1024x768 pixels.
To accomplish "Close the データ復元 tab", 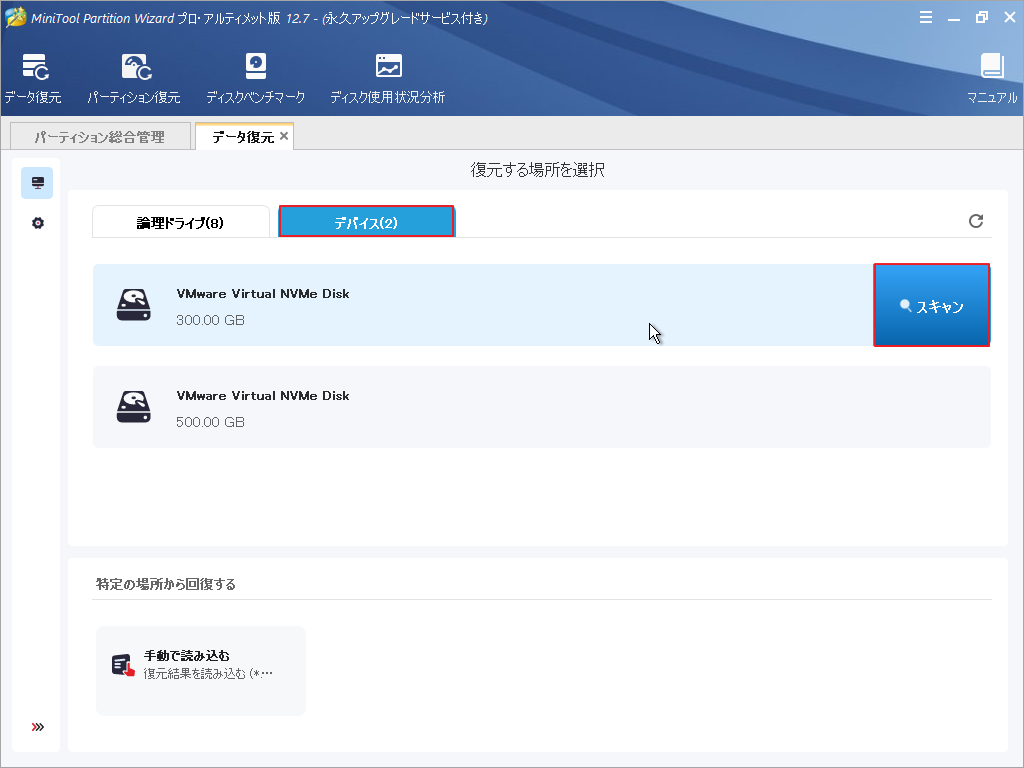I will pyautogui.click(x=284, y=135).
